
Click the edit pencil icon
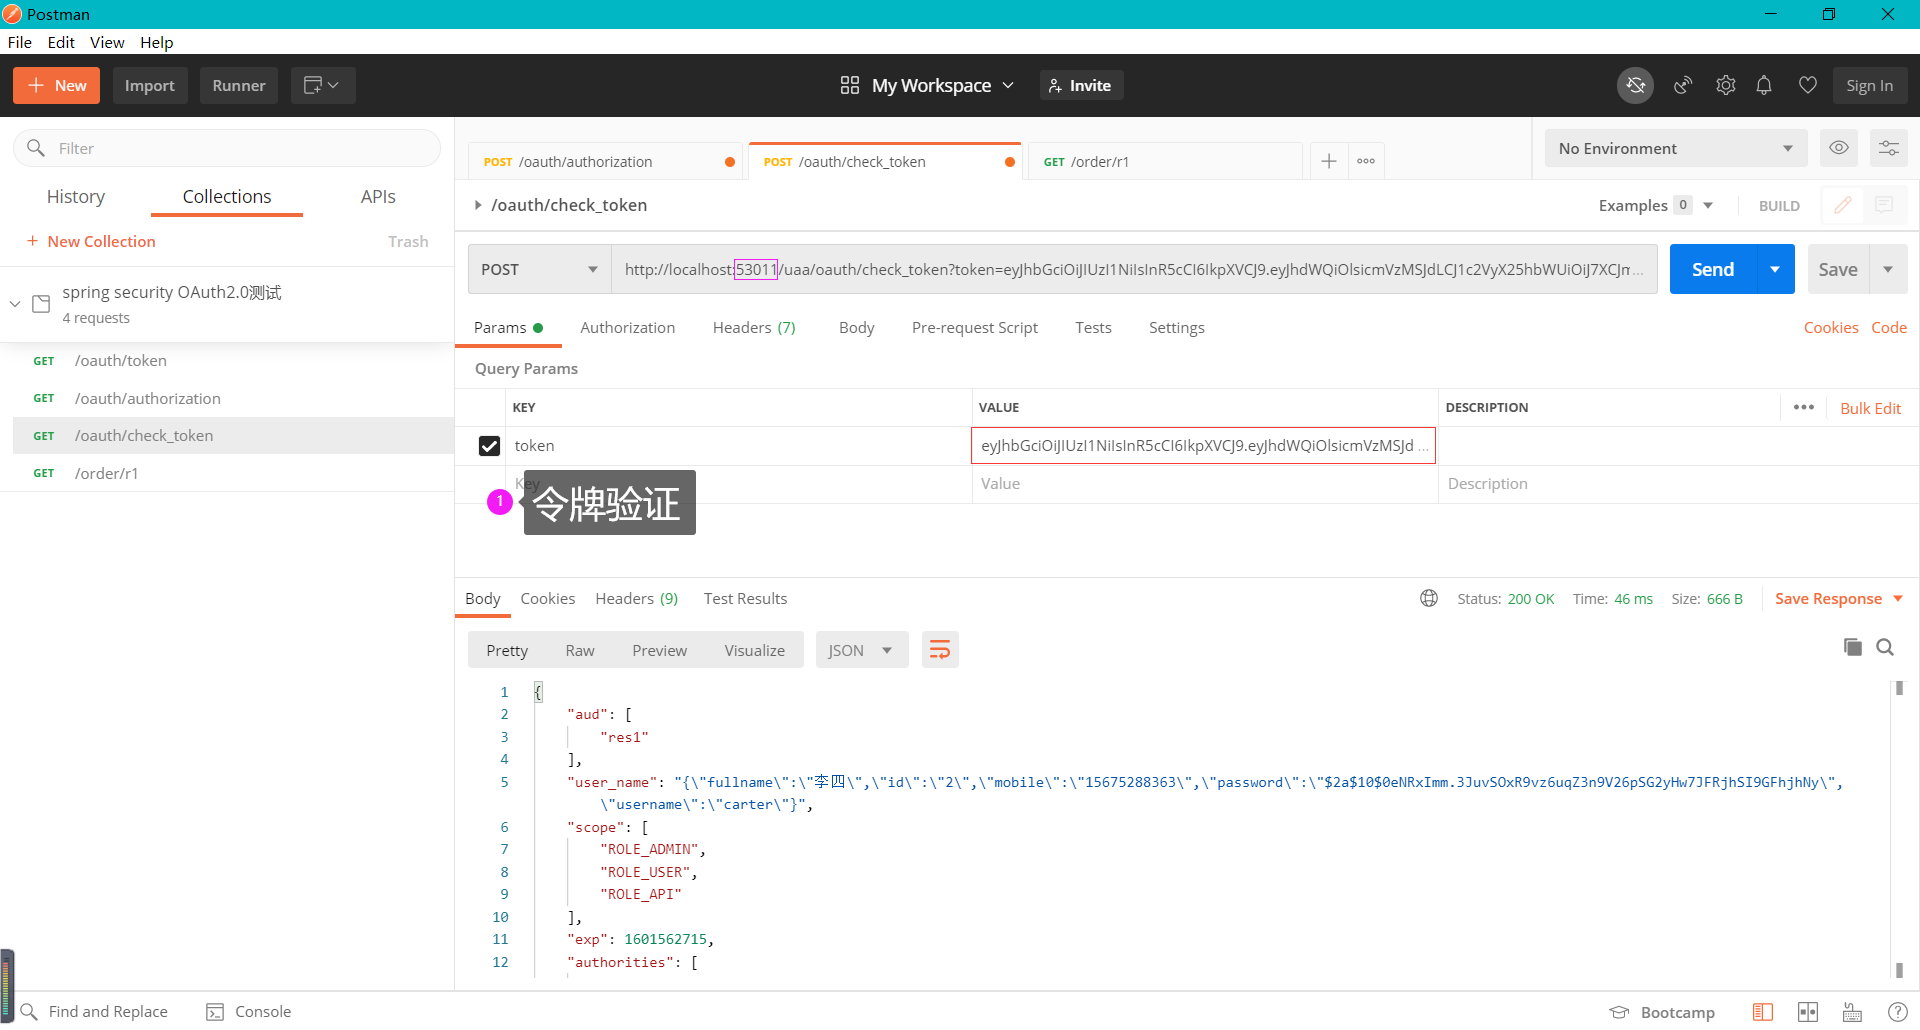click(x=1842, y=205)
